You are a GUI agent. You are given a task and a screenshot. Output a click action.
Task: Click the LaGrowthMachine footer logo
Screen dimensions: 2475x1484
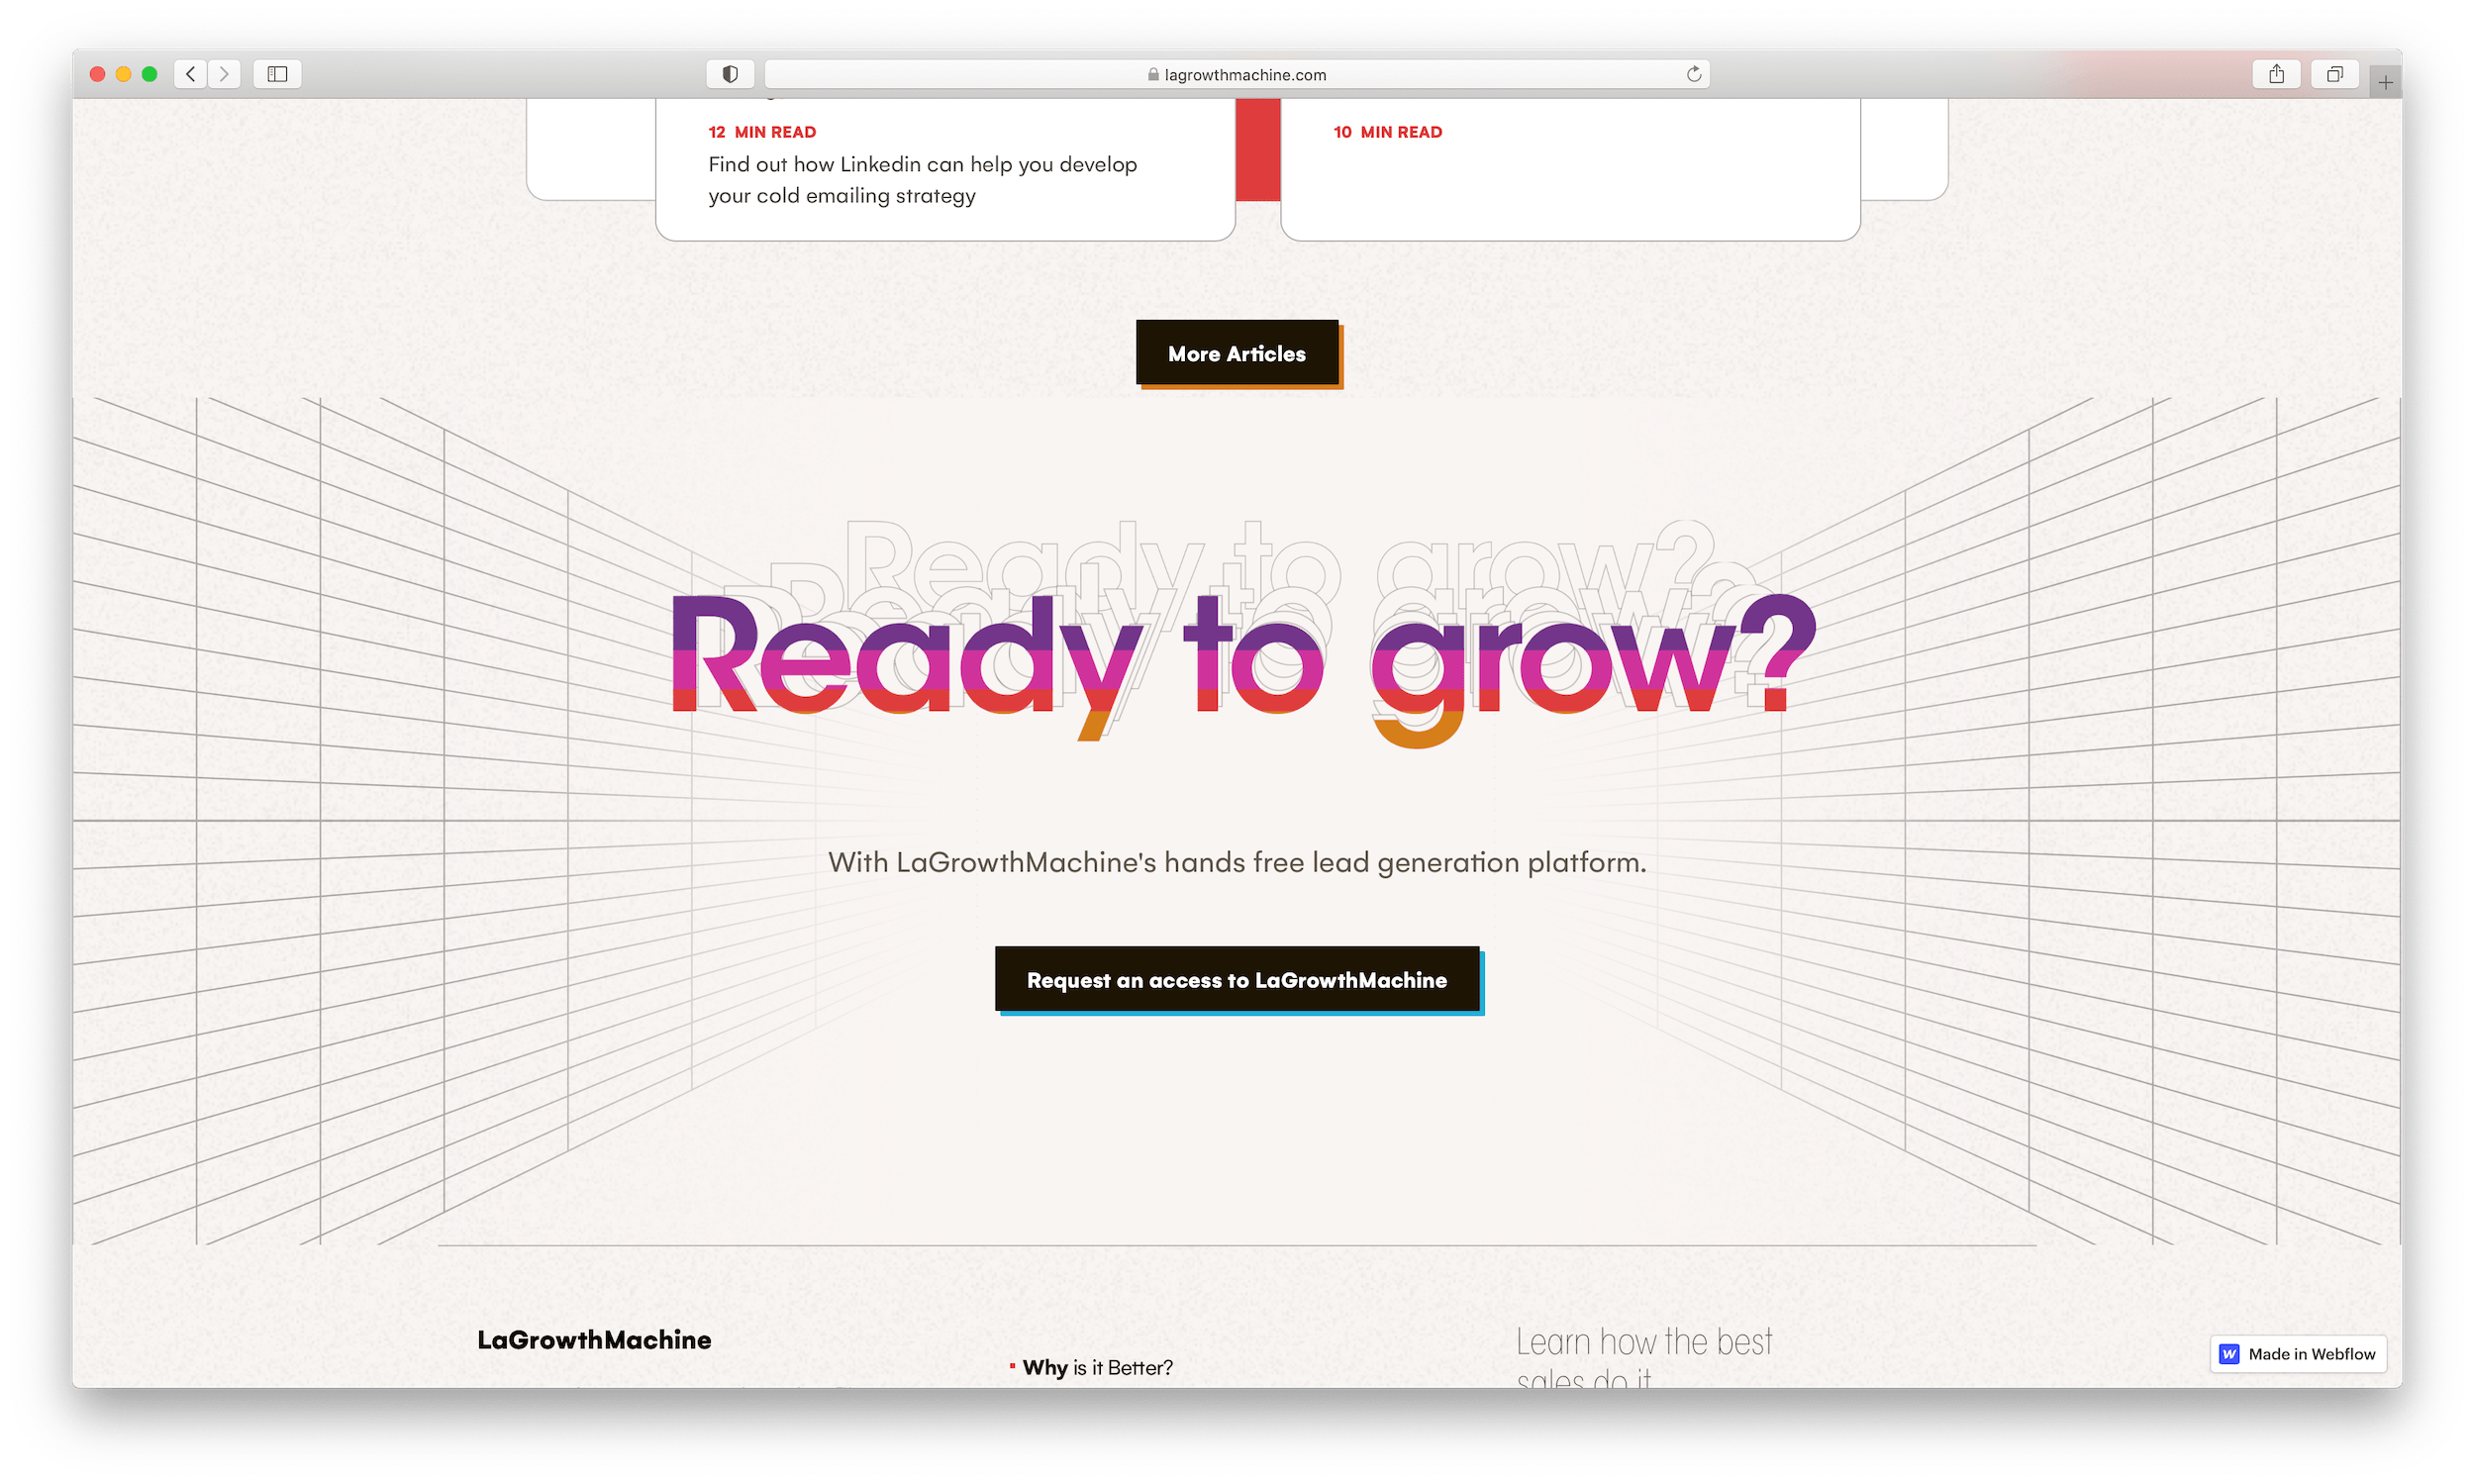tap(594, 1340)
